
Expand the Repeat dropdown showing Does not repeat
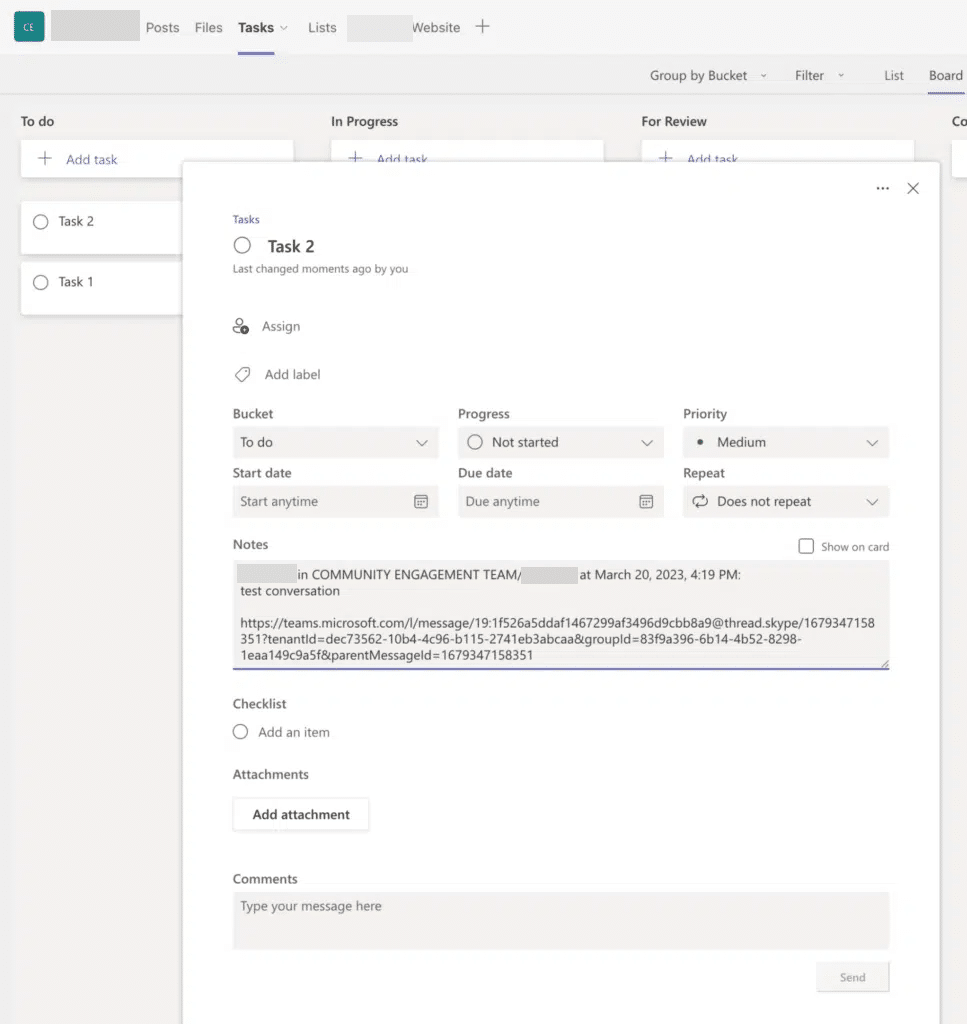tap(785, 501)
